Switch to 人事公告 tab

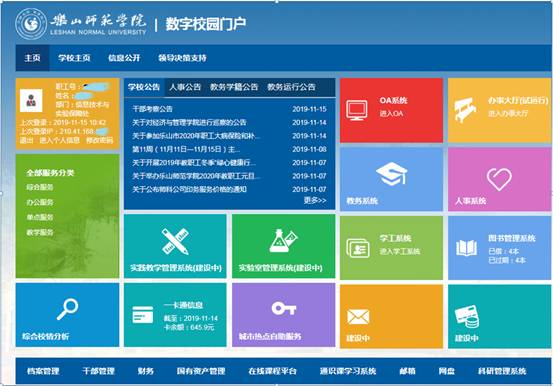tap(185, 87)
